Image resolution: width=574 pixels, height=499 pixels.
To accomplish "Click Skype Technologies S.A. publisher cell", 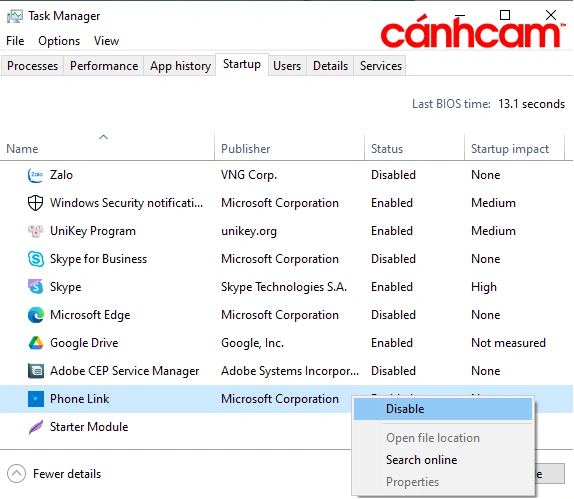I will [284, 287].
